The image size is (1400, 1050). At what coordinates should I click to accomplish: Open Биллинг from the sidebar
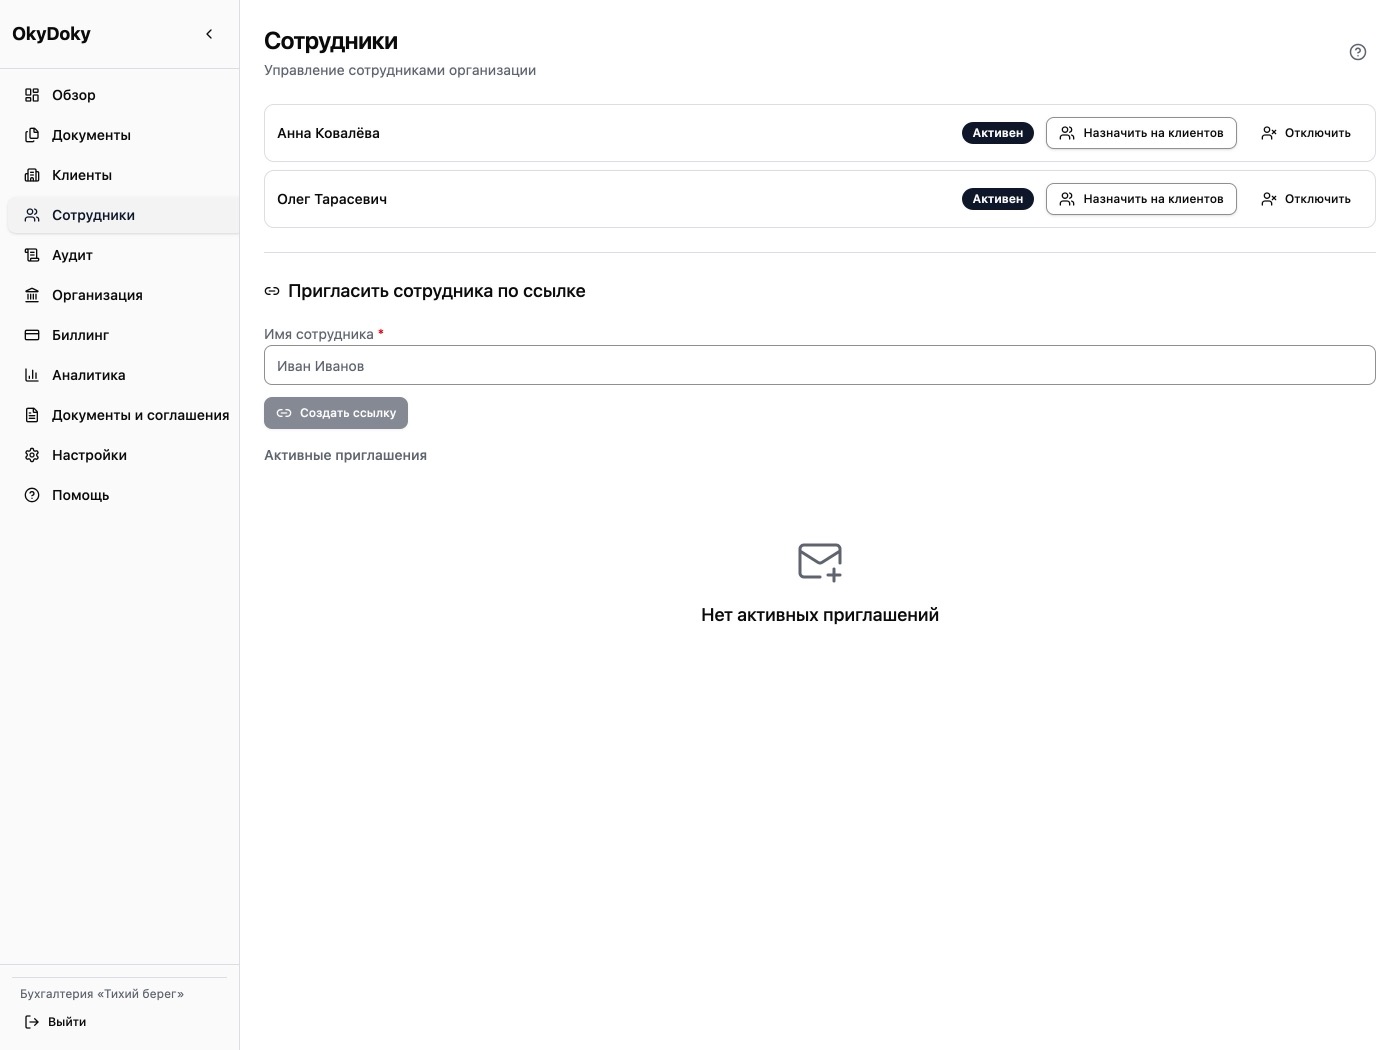coord(123,335)
